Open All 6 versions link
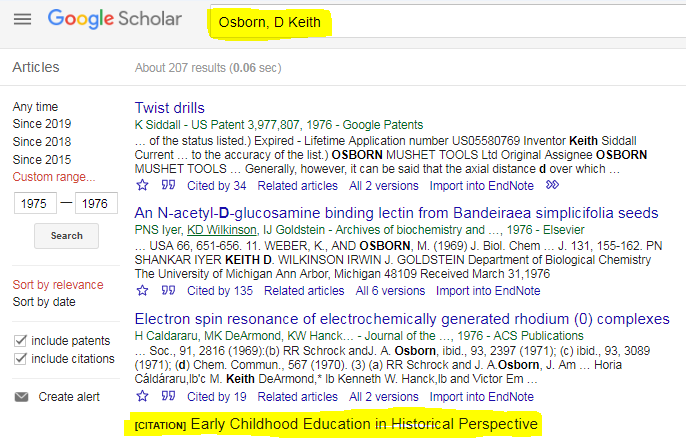 pyautogui.click(x=390, y=291)
